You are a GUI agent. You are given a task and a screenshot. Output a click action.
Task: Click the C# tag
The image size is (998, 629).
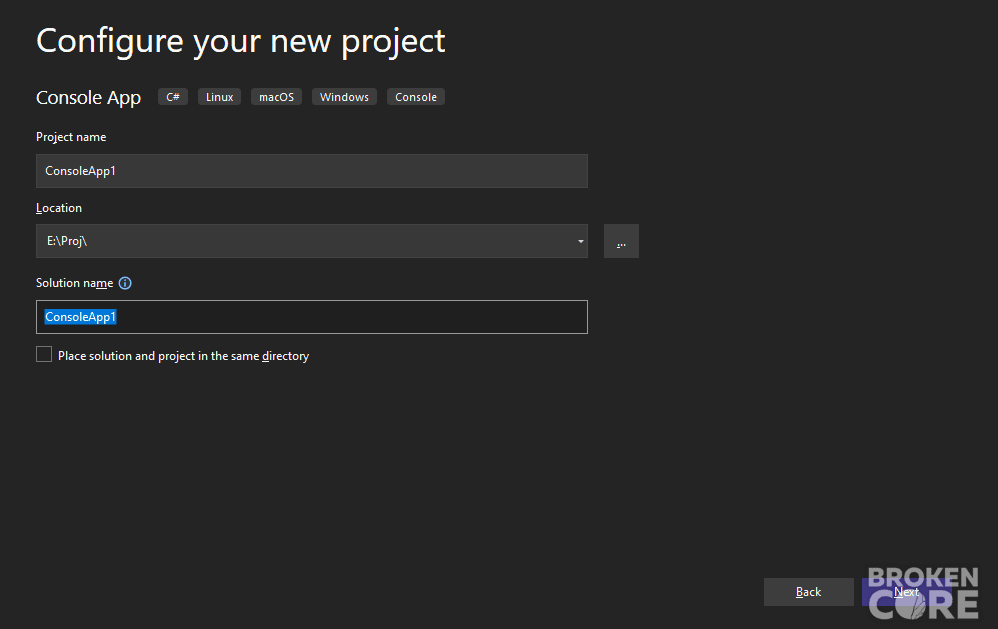pos(173,97)
